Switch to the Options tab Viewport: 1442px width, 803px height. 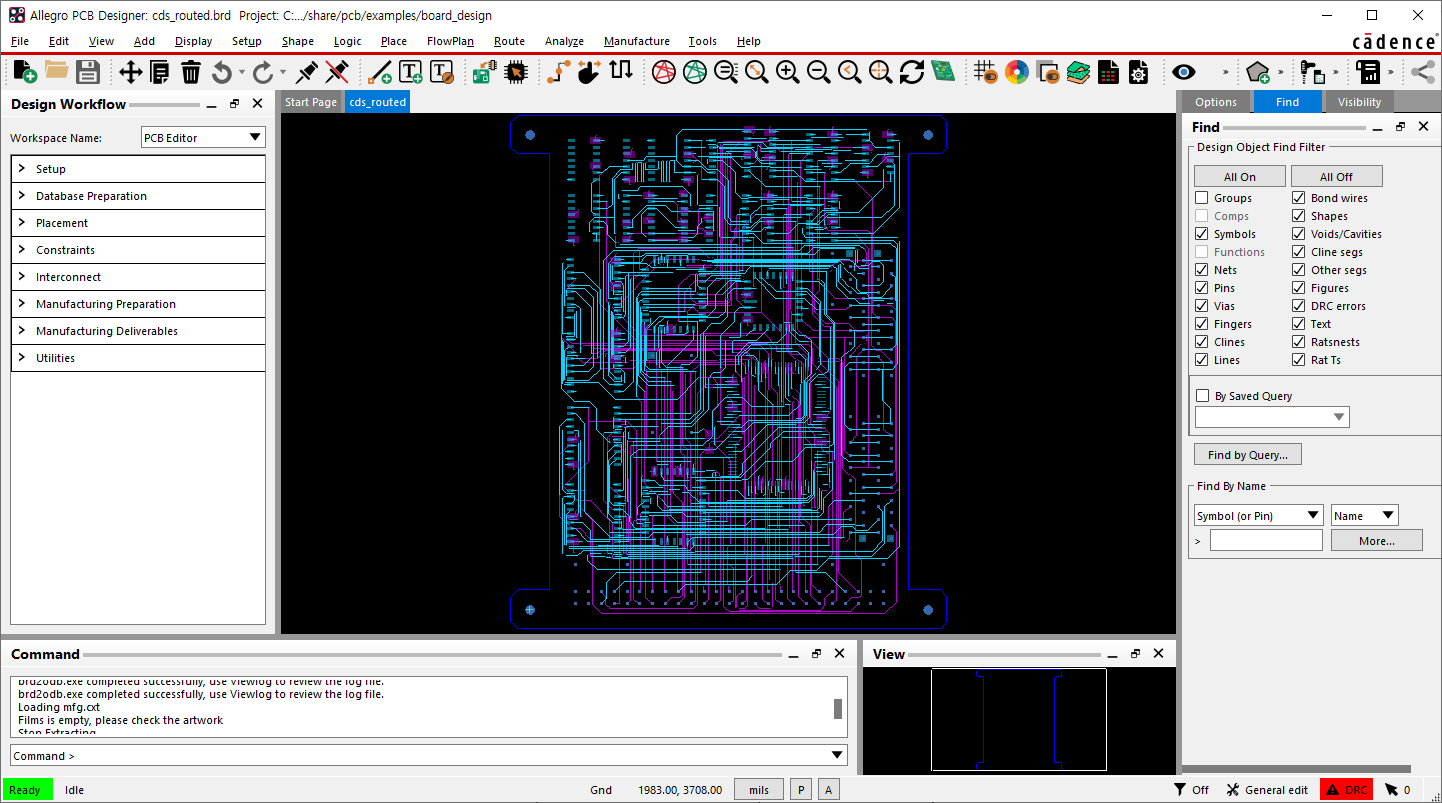(x=1216, y=102)
